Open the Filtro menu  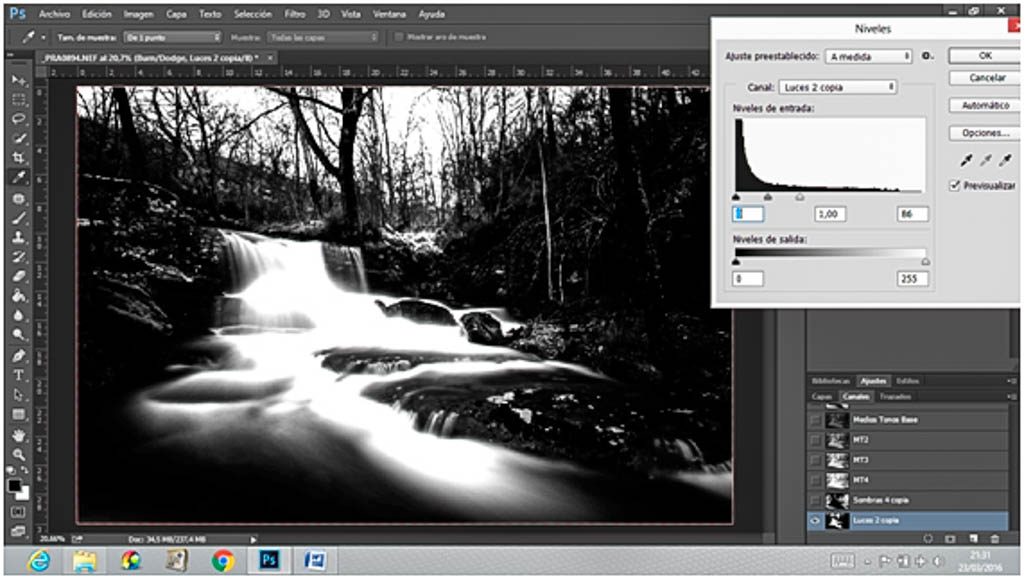coord(294,15)
